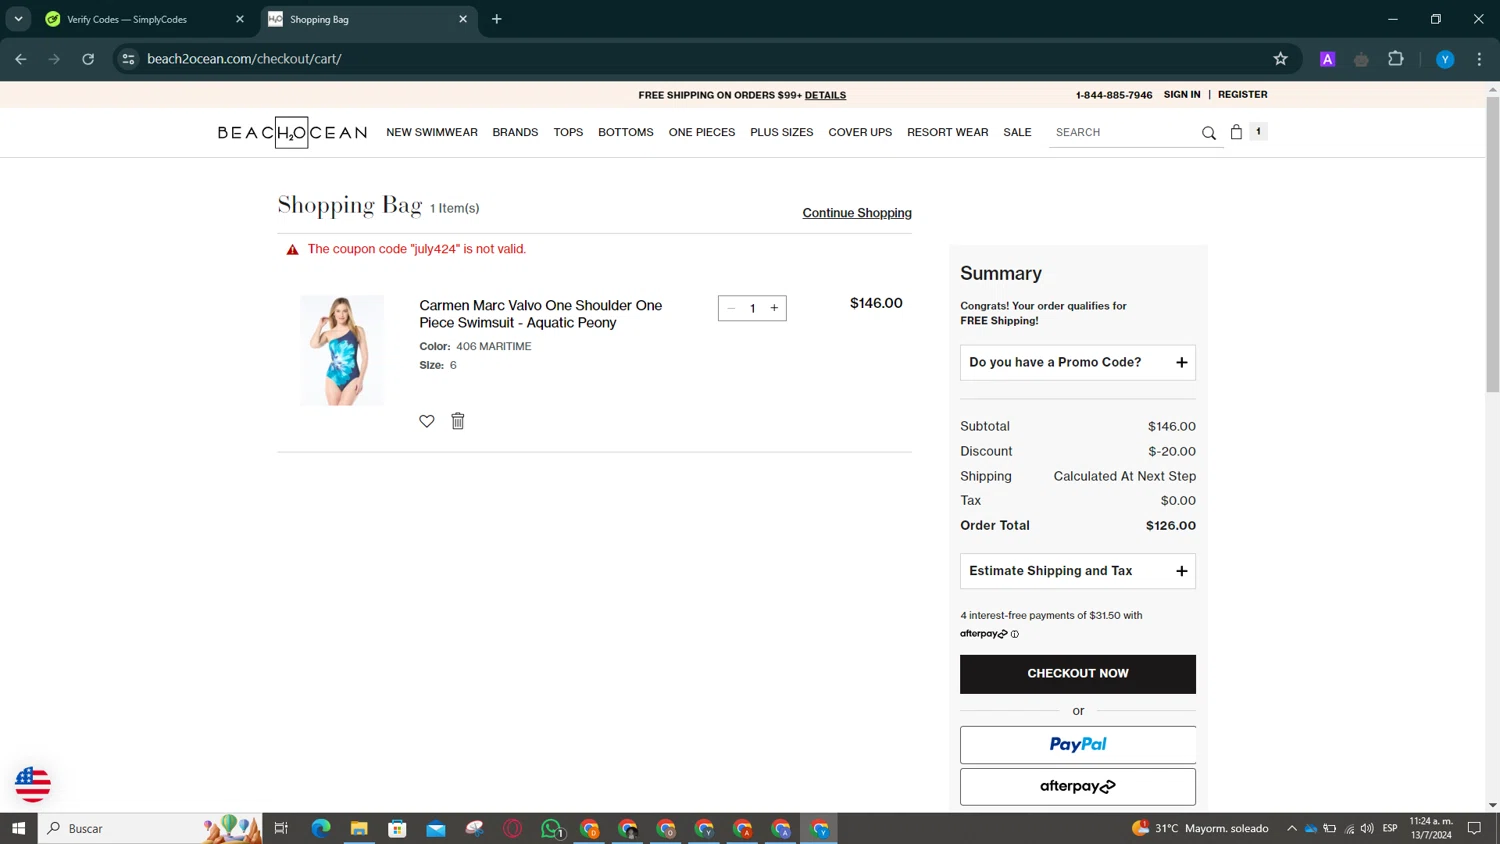The width and height of the screenshot is (1500, 844).
Task: Open the Carmen Marc Valvo swimsuit product link
Action: pos(541,314)
